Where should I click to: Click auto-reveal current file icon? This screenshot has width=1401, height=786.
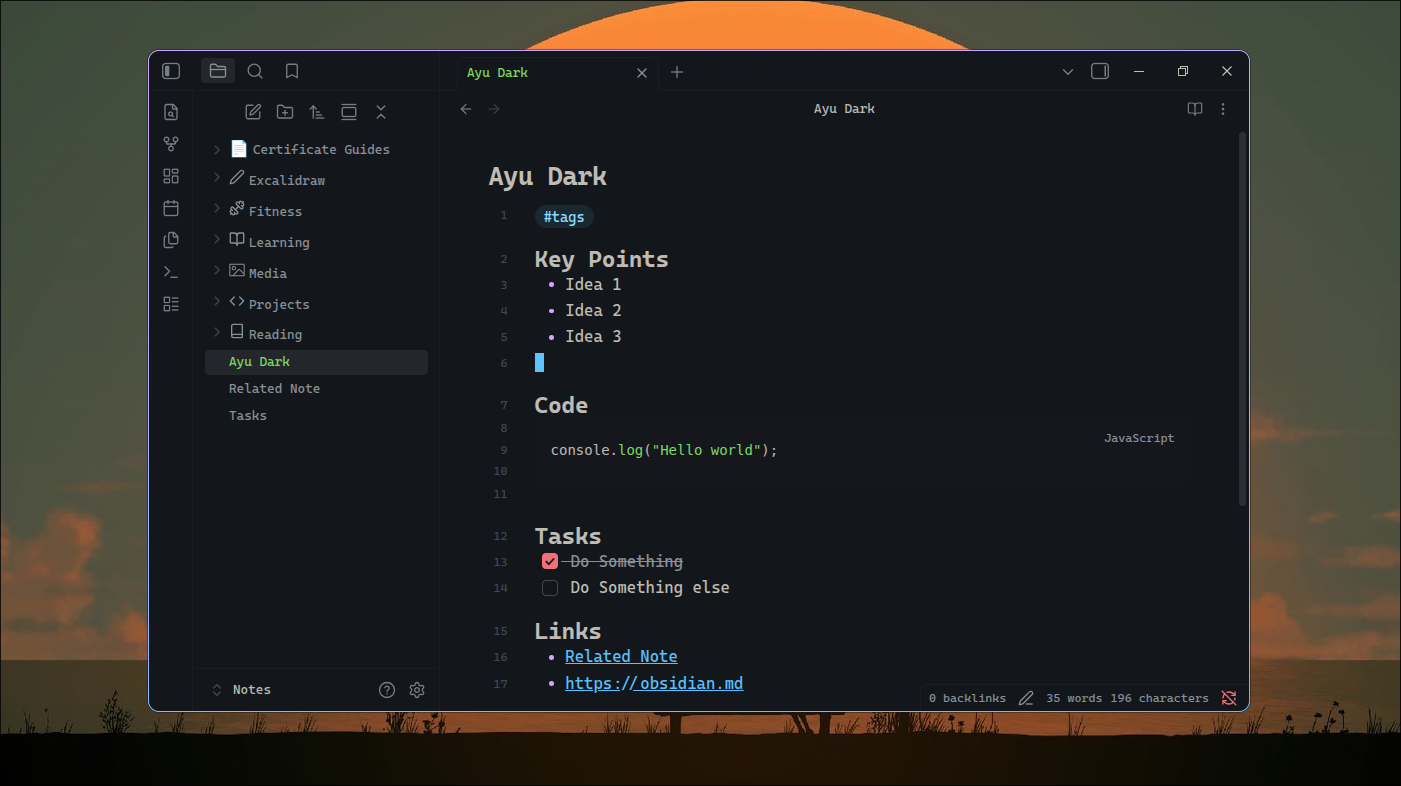pyautogui.click(x=349, y=112)
